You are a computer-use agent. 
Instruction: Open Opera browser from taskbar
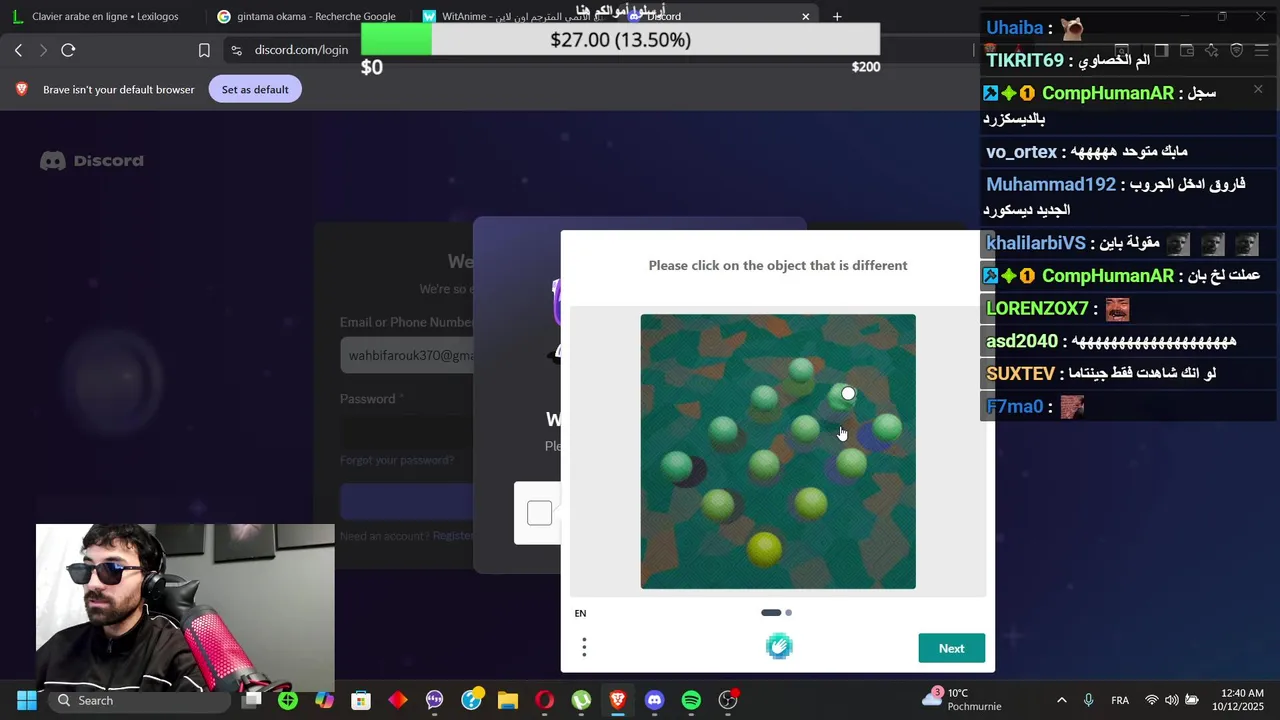545,700
